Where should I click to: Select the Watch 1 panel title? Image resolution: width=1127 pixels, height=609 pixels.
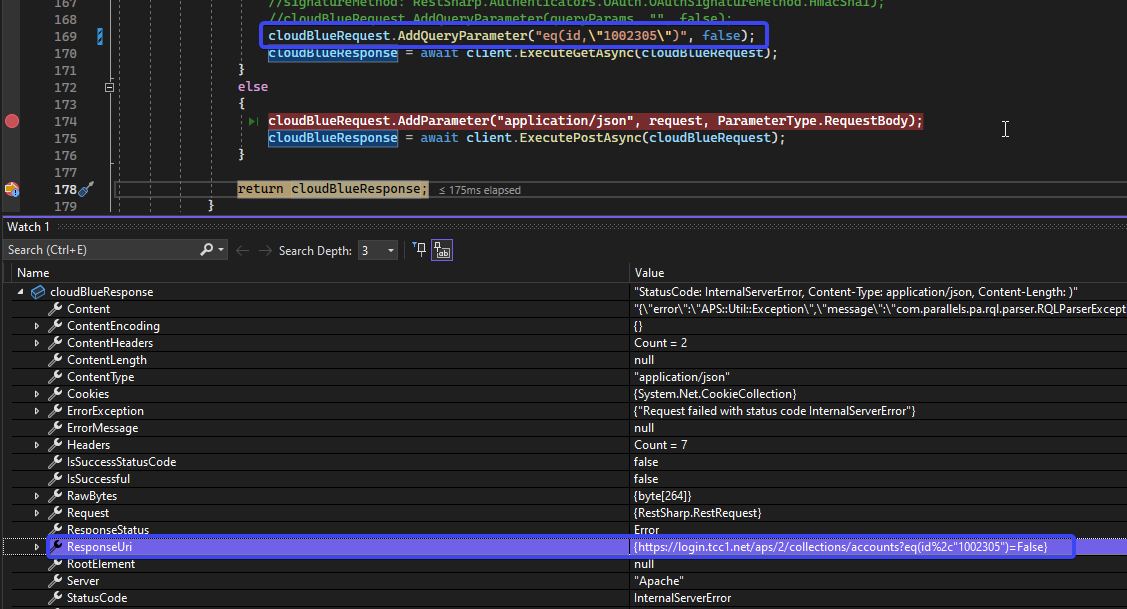pos(27,227)
